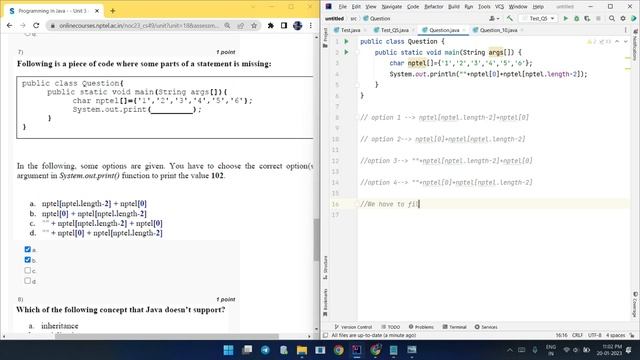Expand the inspection widget down arrow in editor
The image size is (640, 360).
point(625,42)
